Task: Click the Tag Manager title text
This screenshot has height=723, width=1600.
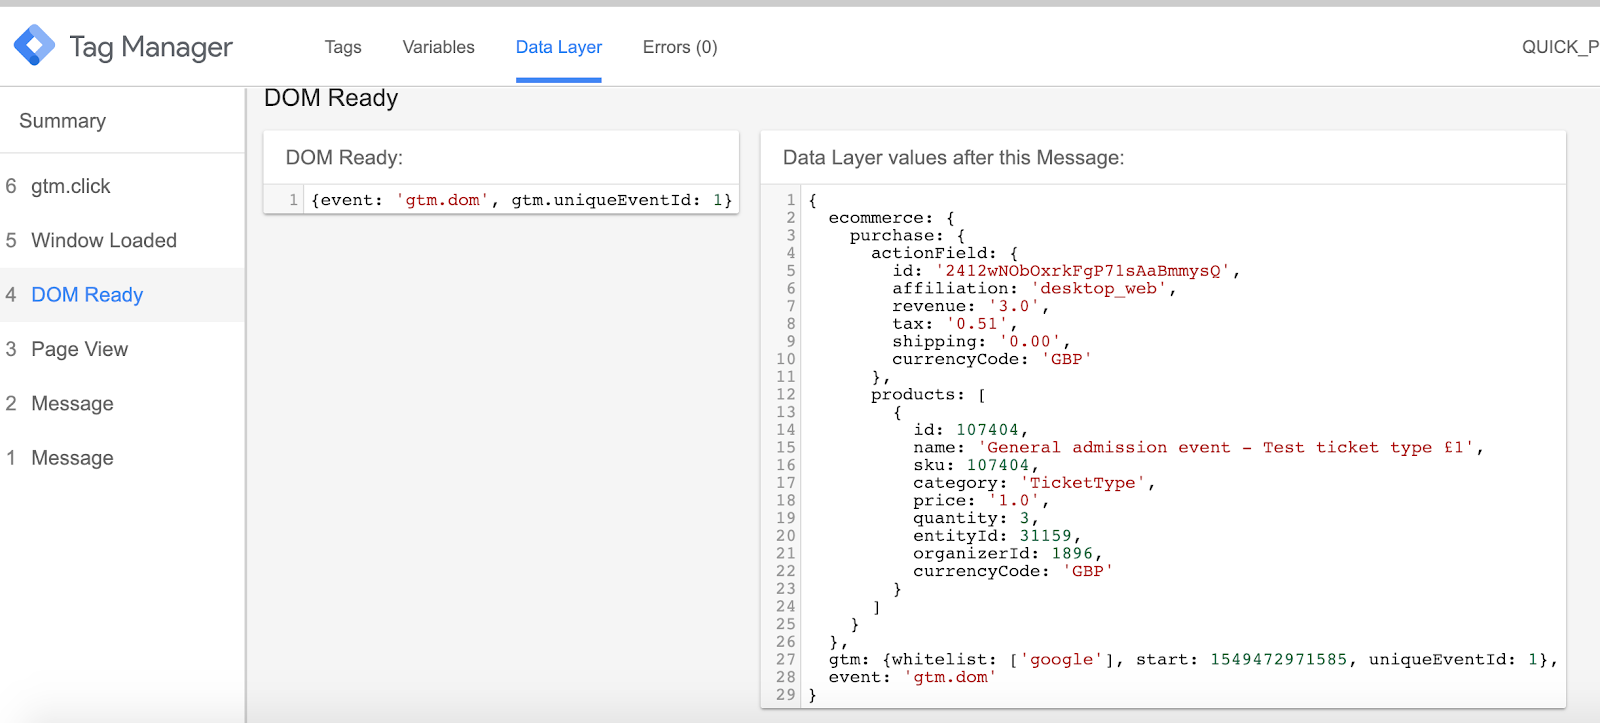Action: [151, 47]
